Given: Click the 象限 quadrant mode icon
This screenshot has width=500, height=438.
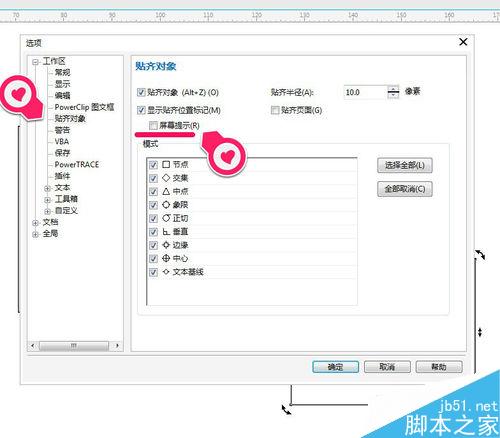Looking at the screenshot, I should coord(166,205).
